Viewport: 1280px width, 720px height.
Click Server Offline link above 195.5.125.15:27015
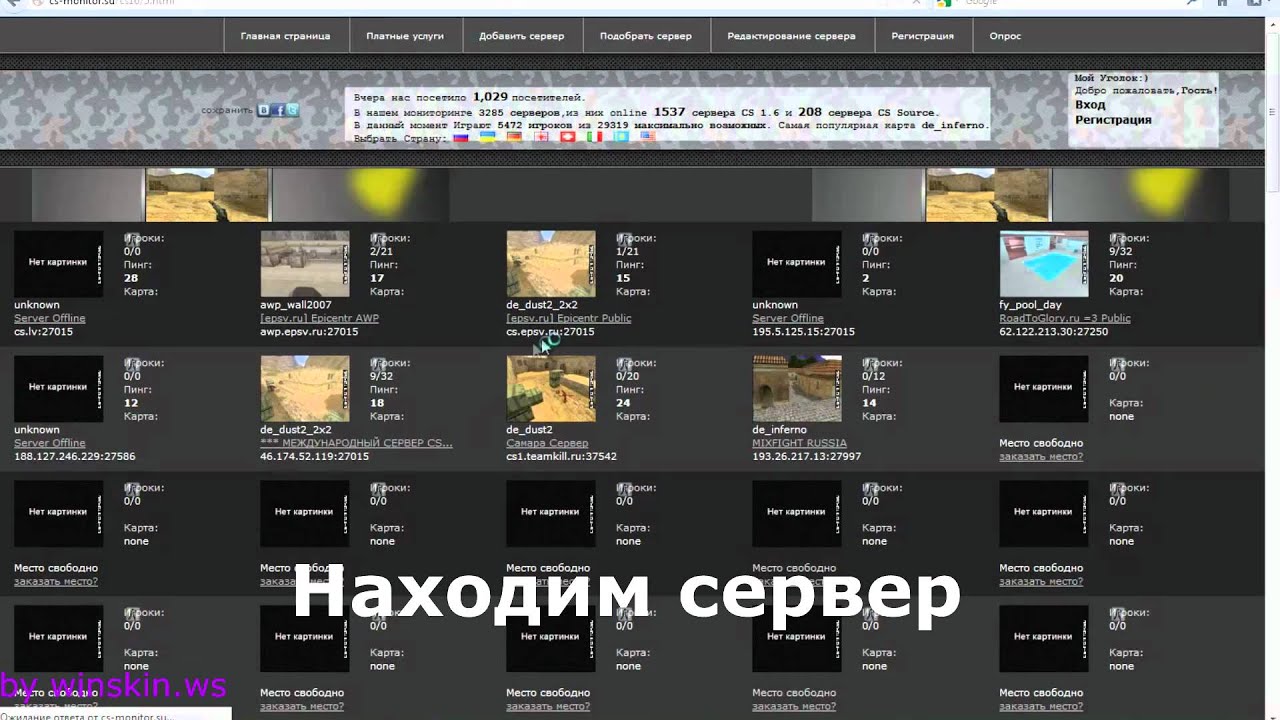[x=788, y=318]
